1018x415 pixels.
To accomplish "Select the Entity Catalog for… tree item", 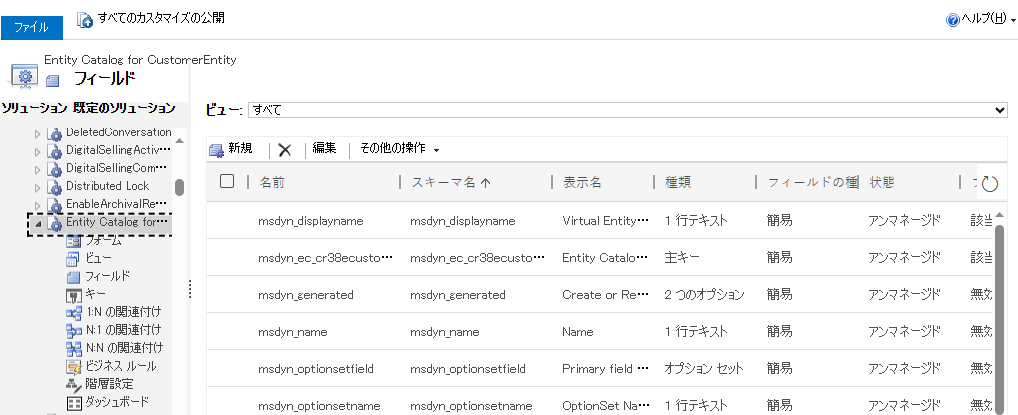I will pyautogui.click(x=117, y=222).
